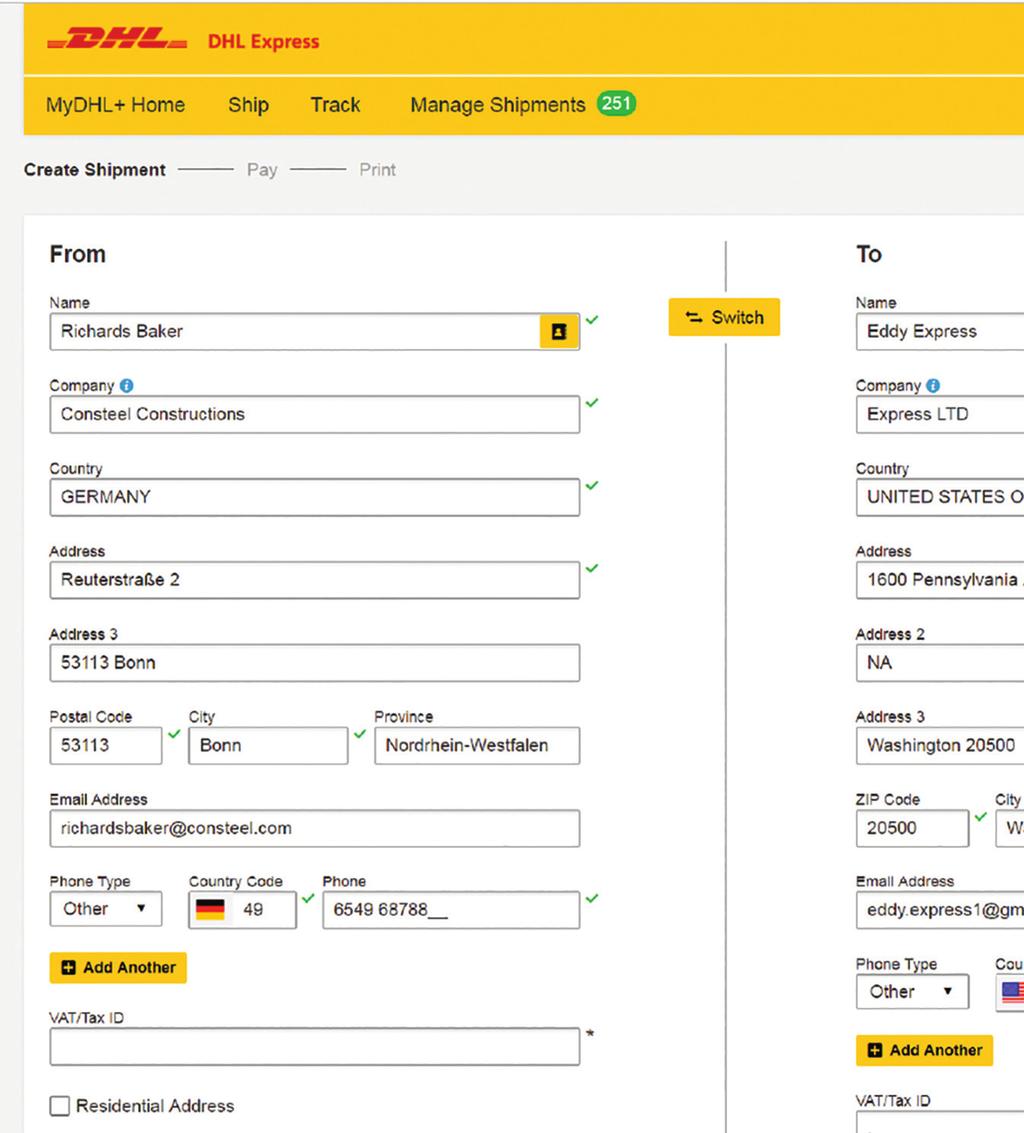Viewport: 1024px width, 1133px height.
Task: Click the German flag in Country Code
Action: (210, 909)
